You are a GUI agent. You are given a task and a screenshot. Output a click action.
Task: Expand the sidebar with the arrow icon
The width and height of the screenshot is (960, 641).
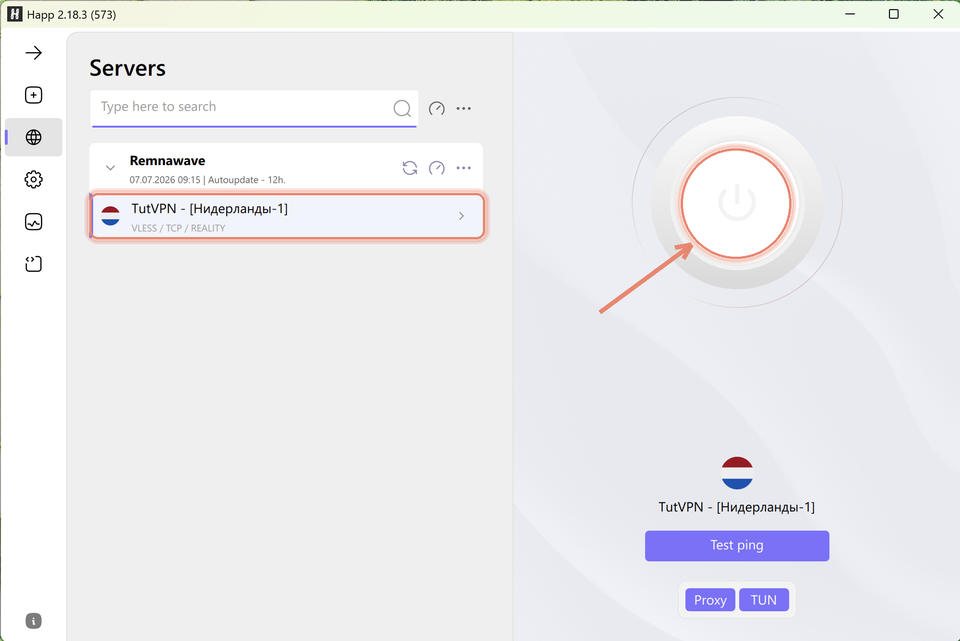[34, 53]
